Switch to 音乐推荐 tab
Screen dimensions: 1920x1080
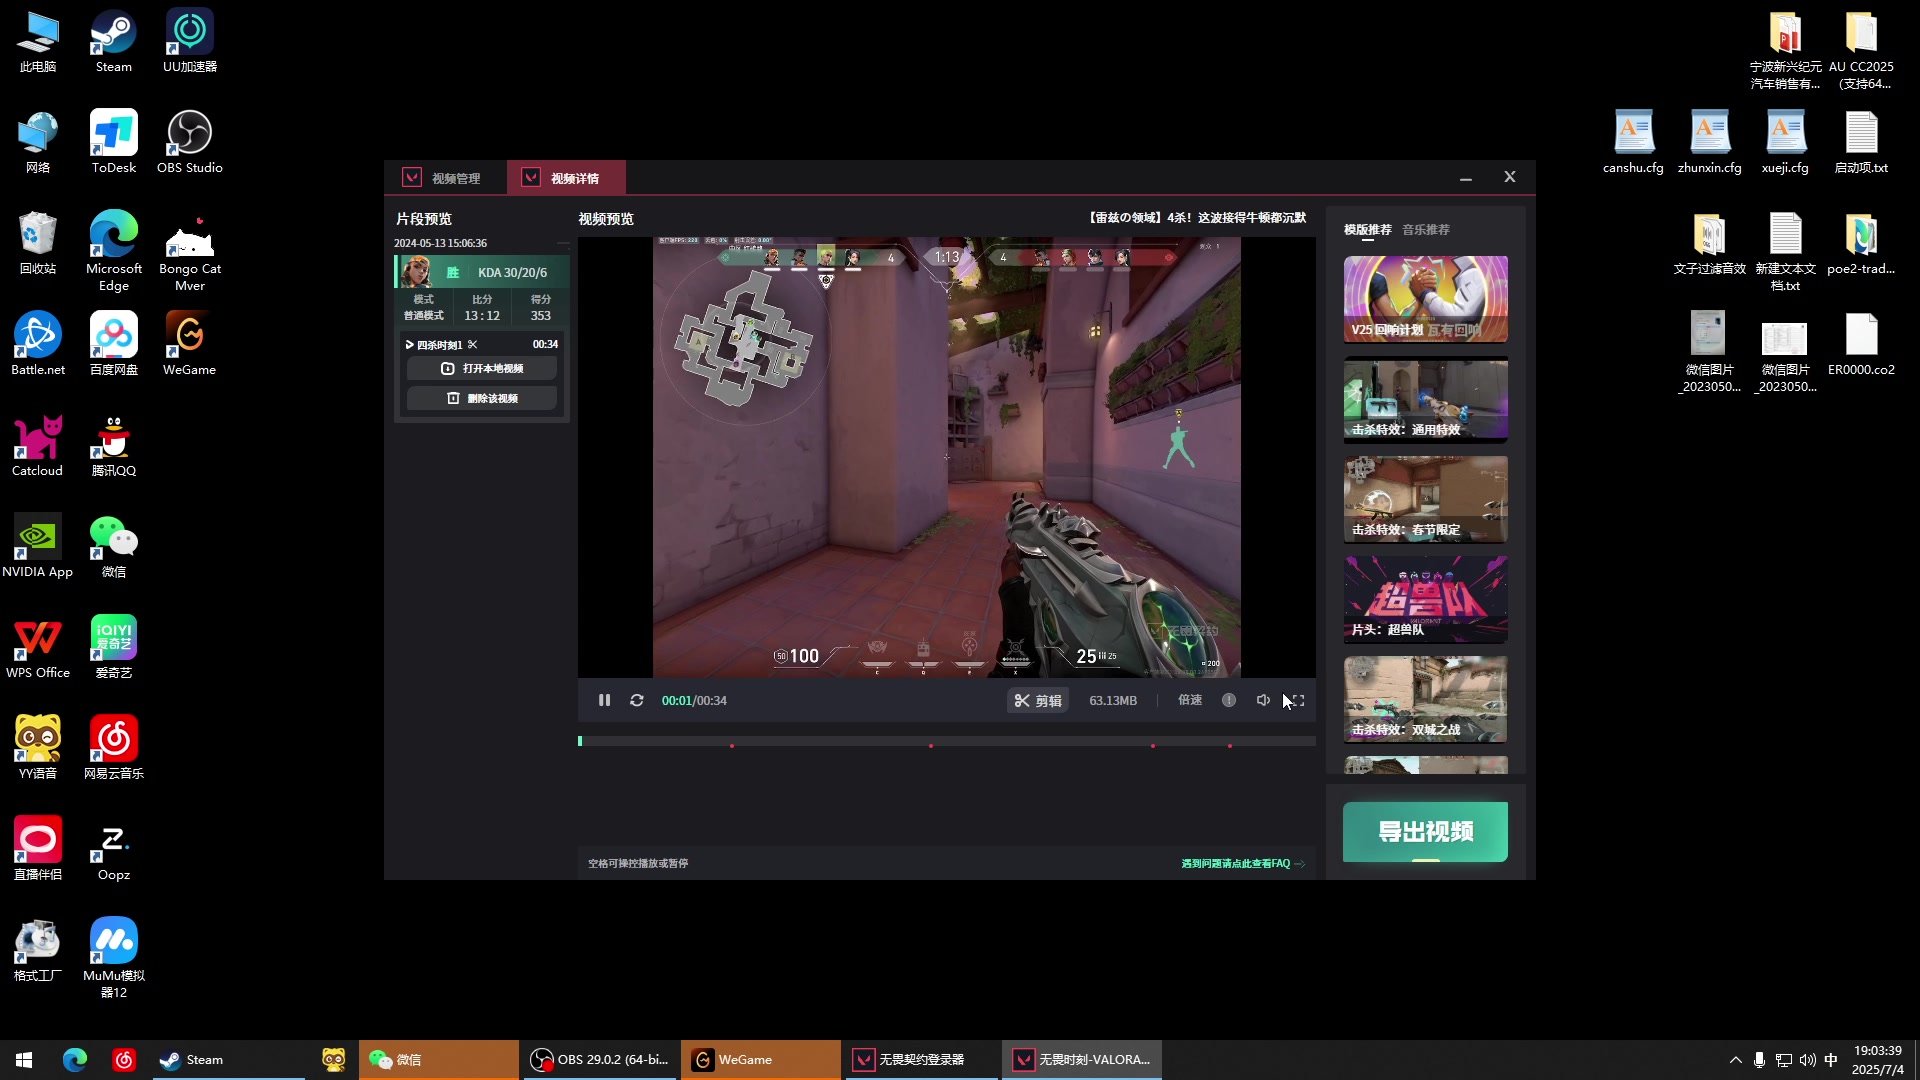[x=1426, y=230]
